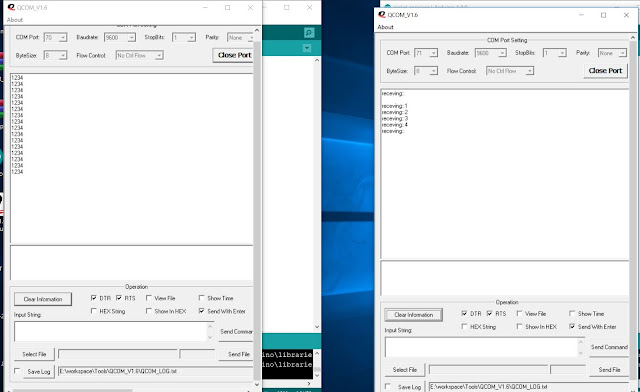The image size is (640, 392).
Task: Click Close Port in right QCOM window
Action: (x=605, y=71)
